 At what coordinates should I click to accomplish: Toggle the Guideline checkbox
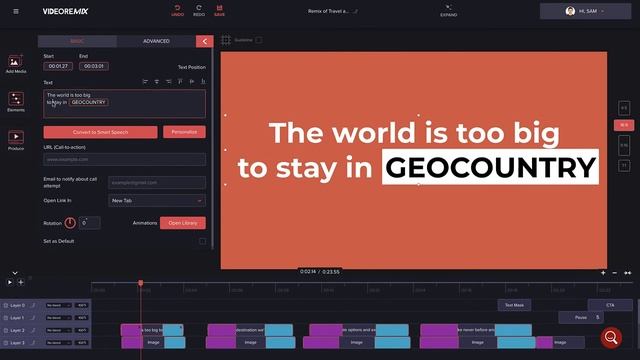[259, 40]
